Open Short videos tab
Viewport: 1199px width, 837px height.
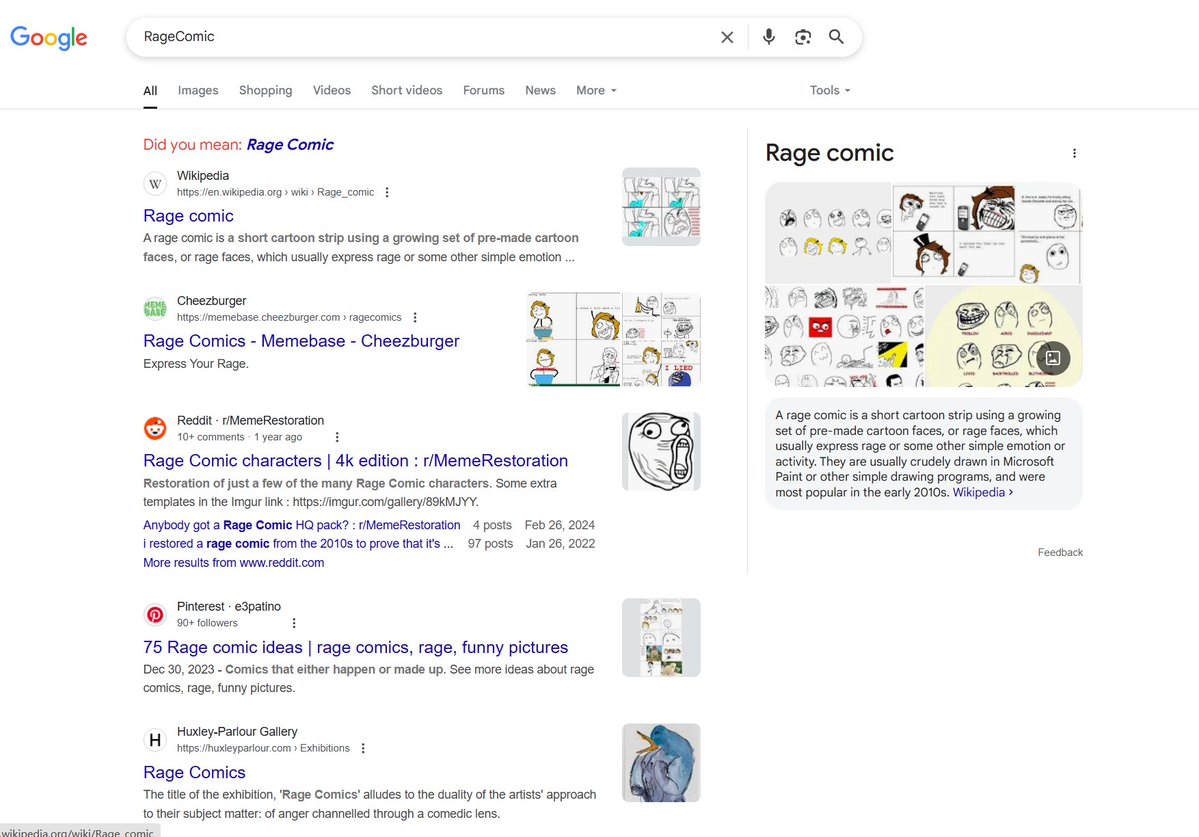407,90
